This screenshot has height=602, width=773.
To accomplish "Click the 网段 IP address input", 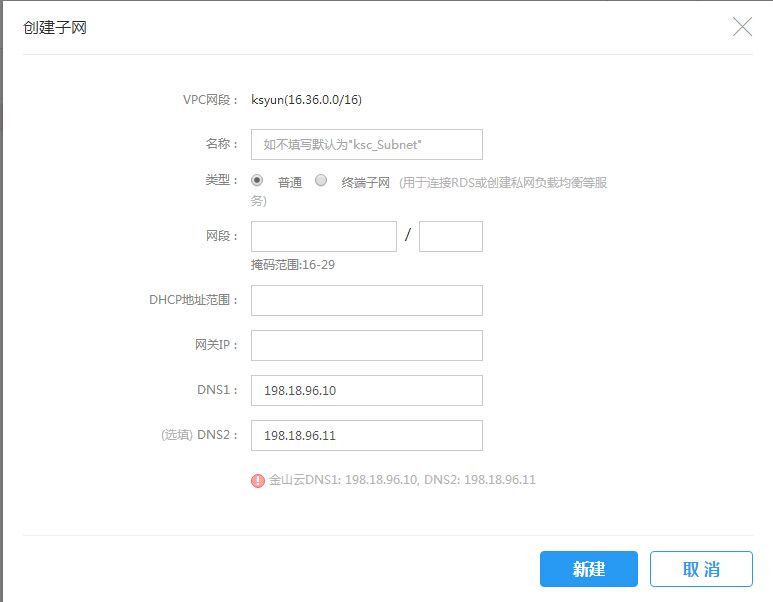I will tap(324, 236).
